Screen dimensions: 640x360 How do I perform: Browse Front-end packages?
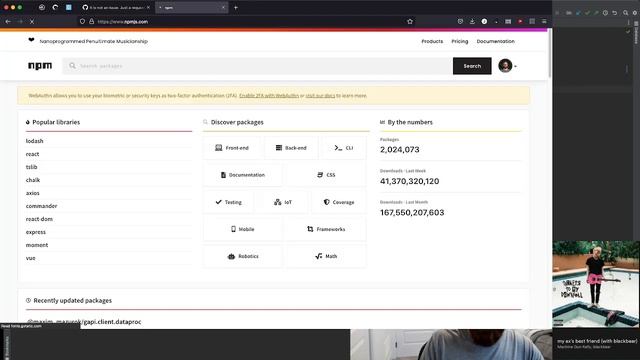231,148
